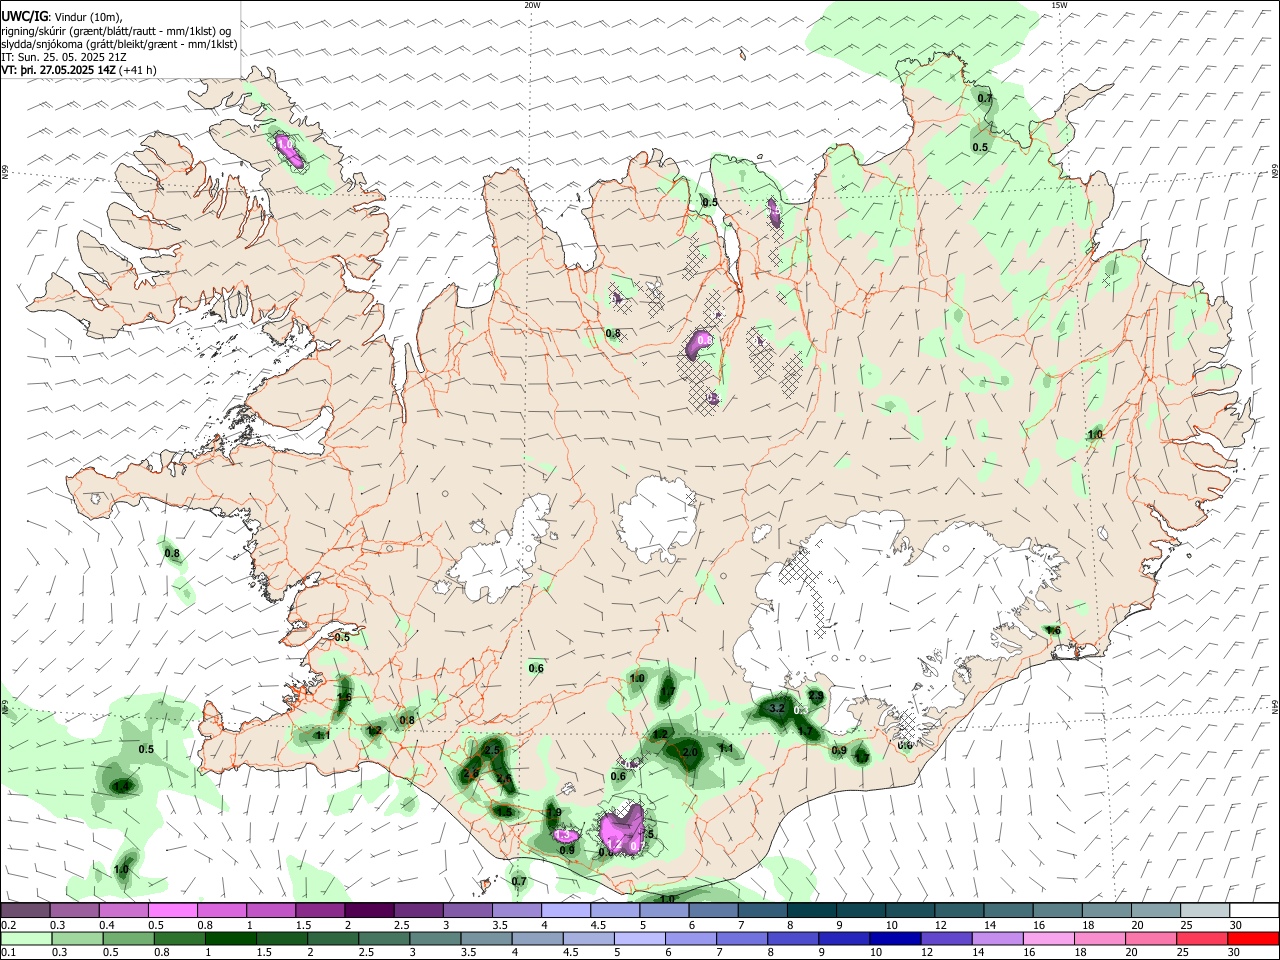1280x960 pixels.
Task: Click the 'IT: Sun. 25. 05. 2025 21Z' line
Action: [66, 57]
